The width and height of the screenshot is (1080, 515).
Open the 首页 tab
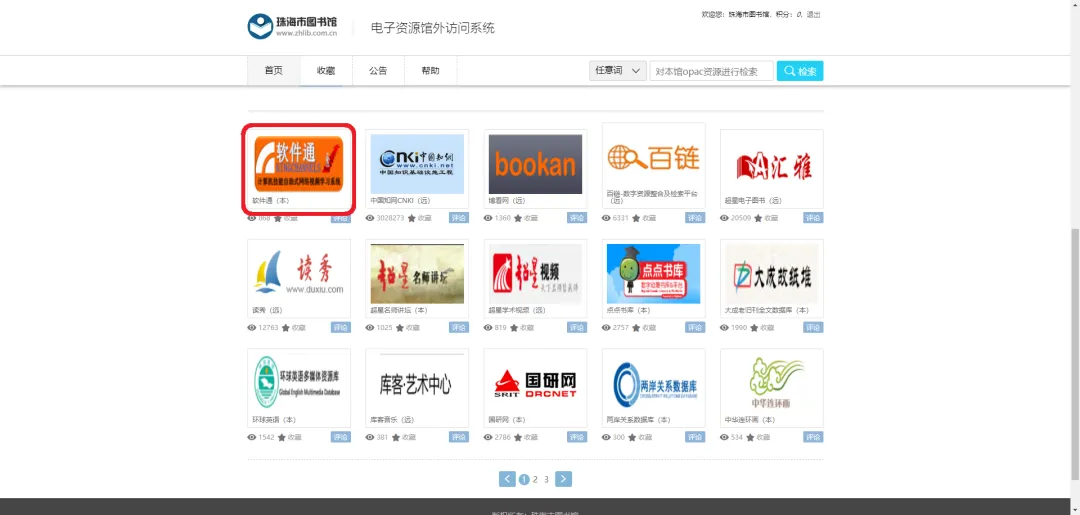(273, 70)
